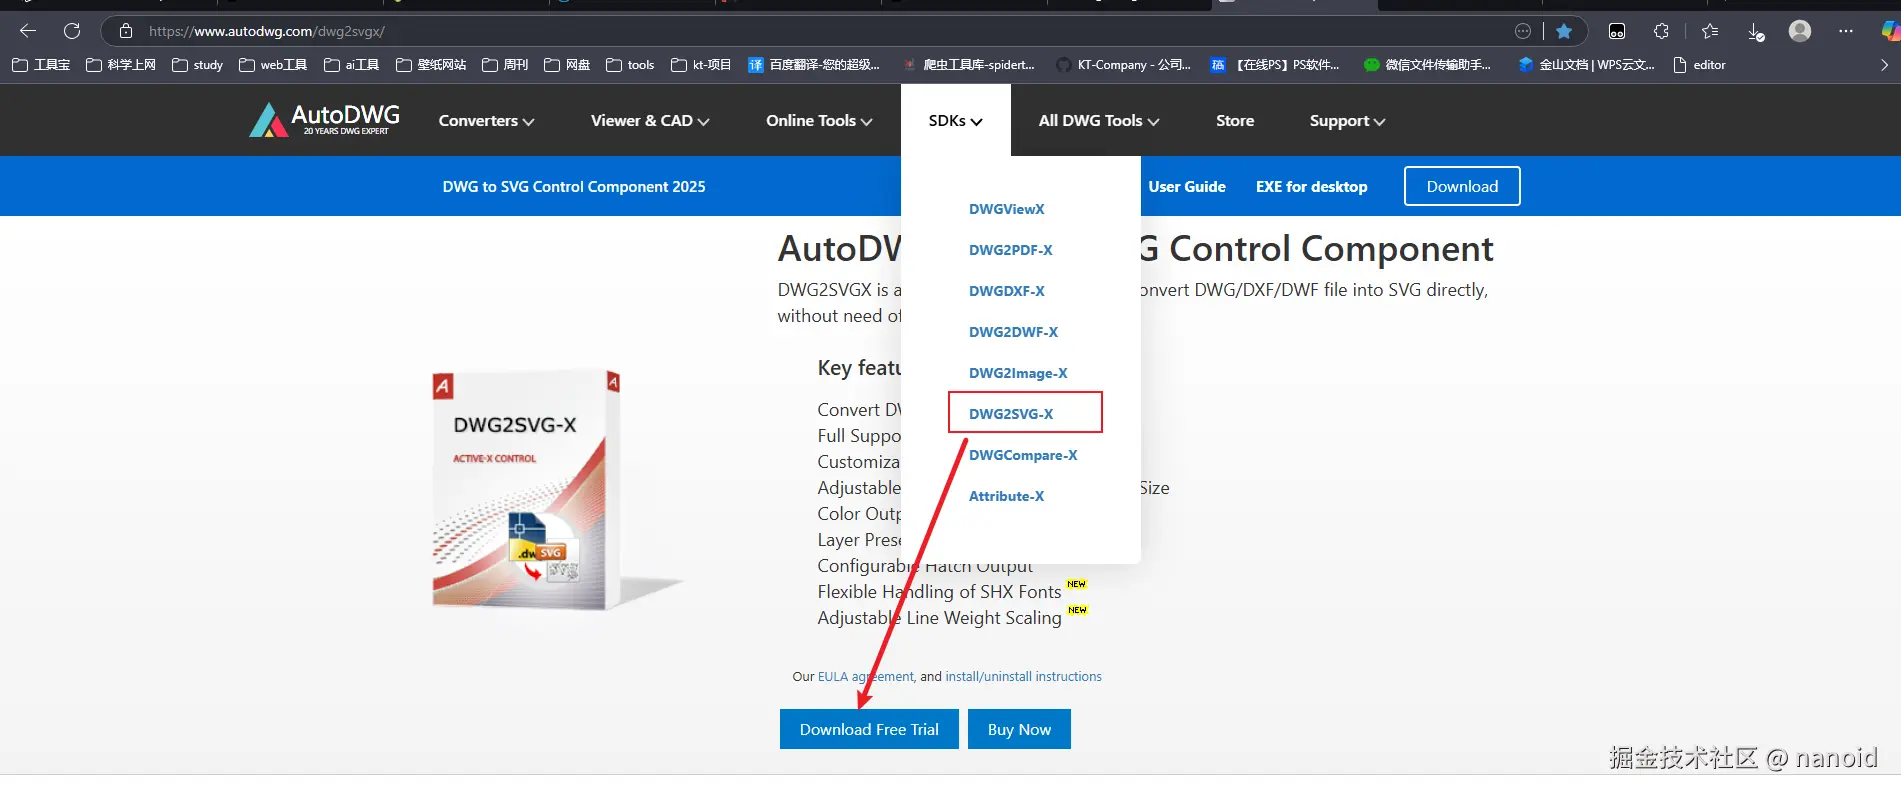Open the 在线PS bookmark
The image size is (1901, 794).
[1275, 65]
